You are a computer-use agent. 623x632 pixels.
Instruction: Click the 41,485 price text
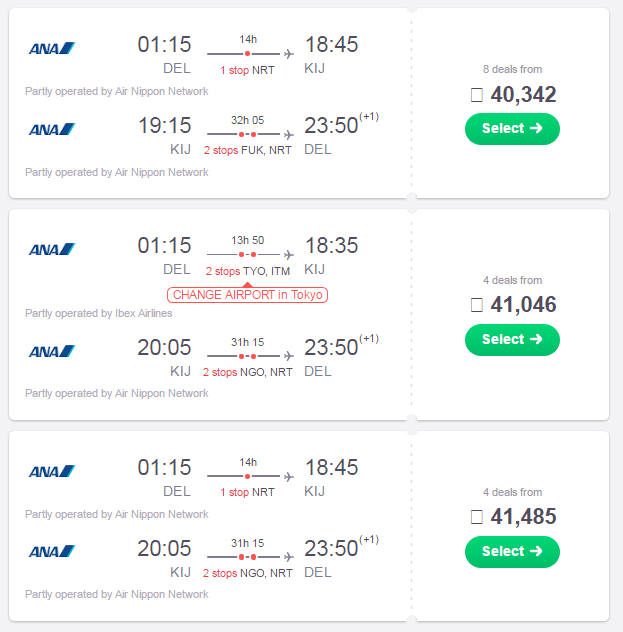(x=523, y=517)
